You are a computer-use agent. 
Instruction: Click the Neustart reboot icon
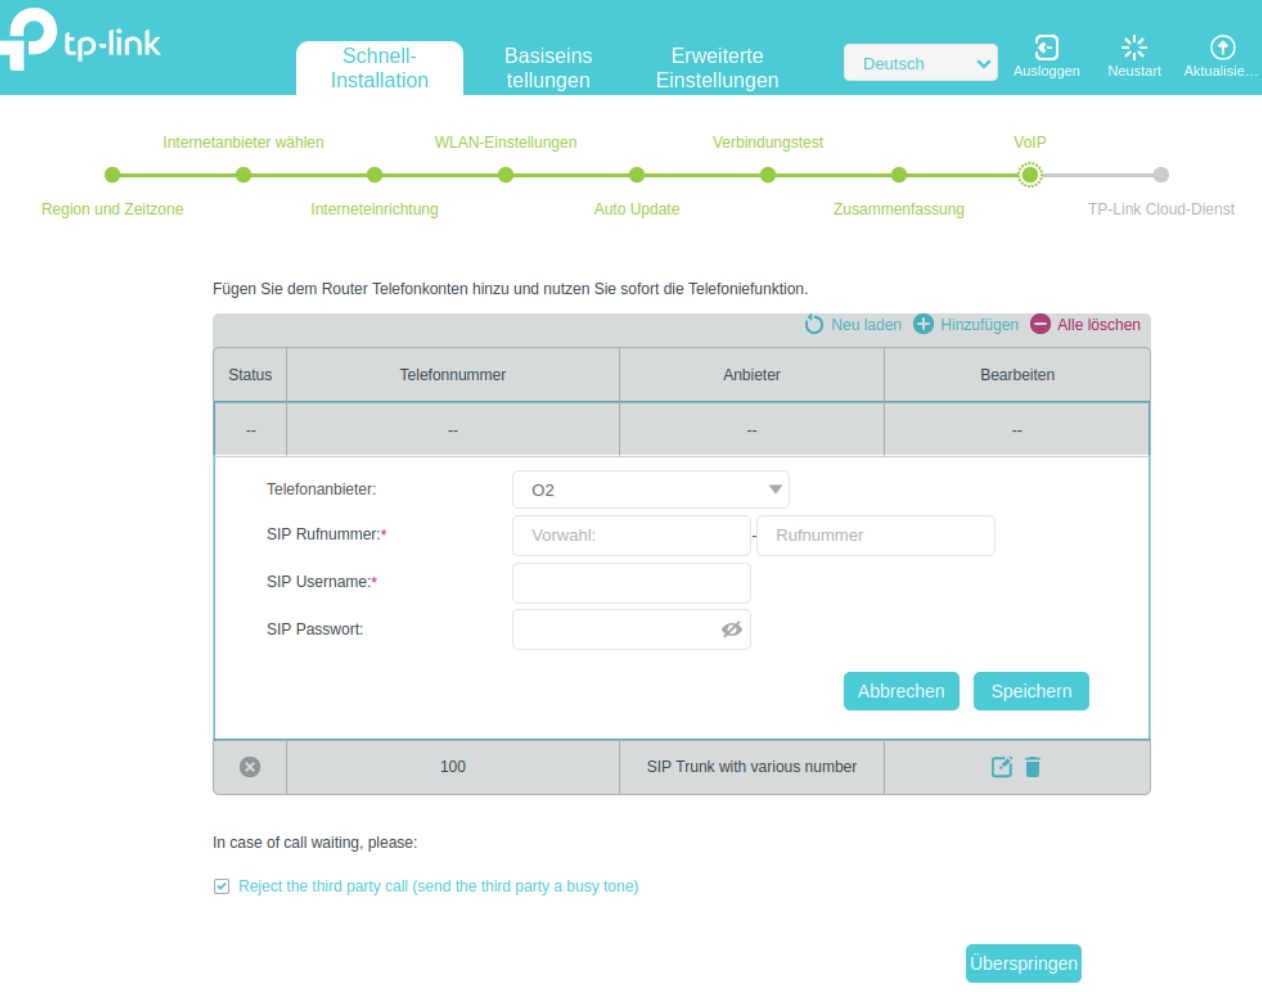click(x=1134, y=47)
